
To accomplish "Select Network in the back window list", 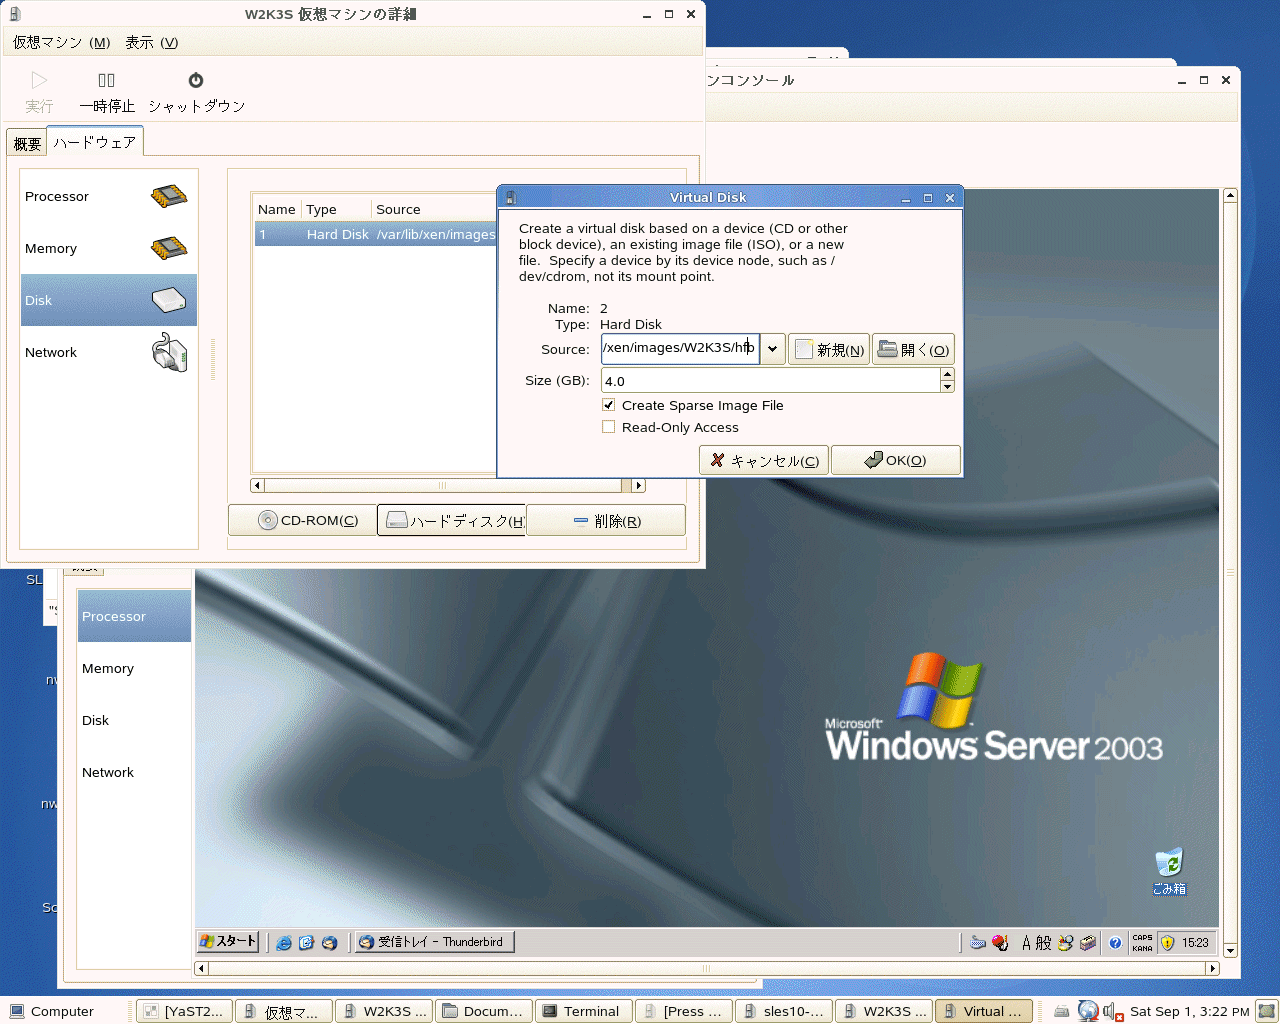I will [134, 772].
